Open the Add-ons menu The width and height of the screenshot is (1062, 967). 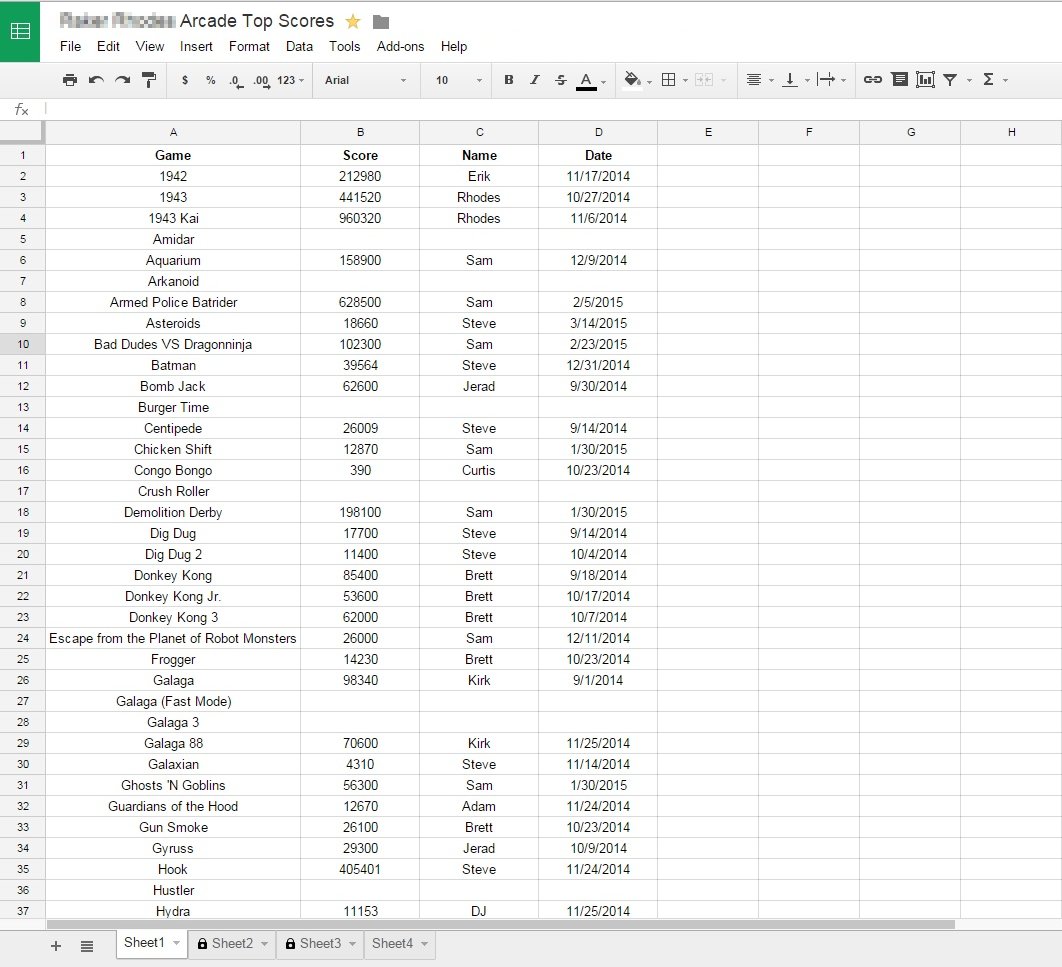(x=400, y=46)
